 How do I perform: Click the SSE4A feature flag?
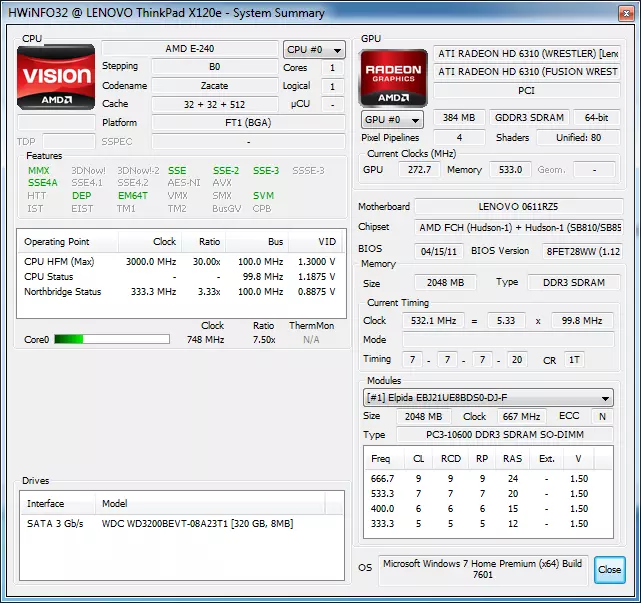[x=43, y=183]
